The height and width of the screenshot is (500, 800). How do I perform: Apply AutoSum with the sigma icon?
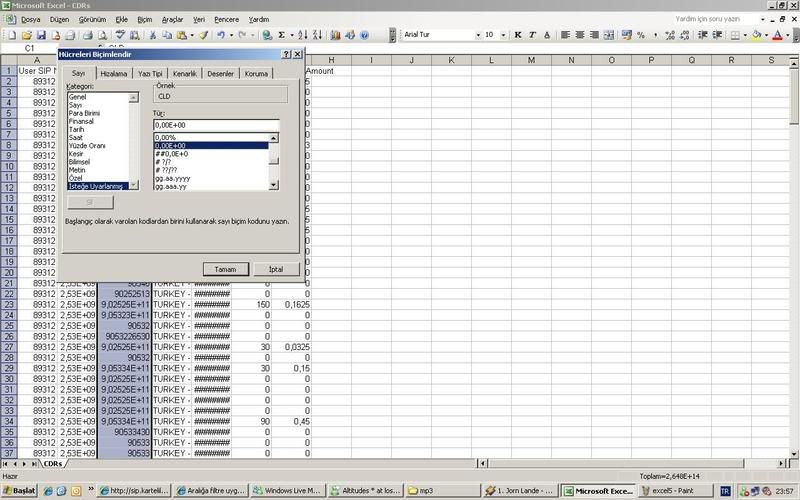(x=281, y=35)
